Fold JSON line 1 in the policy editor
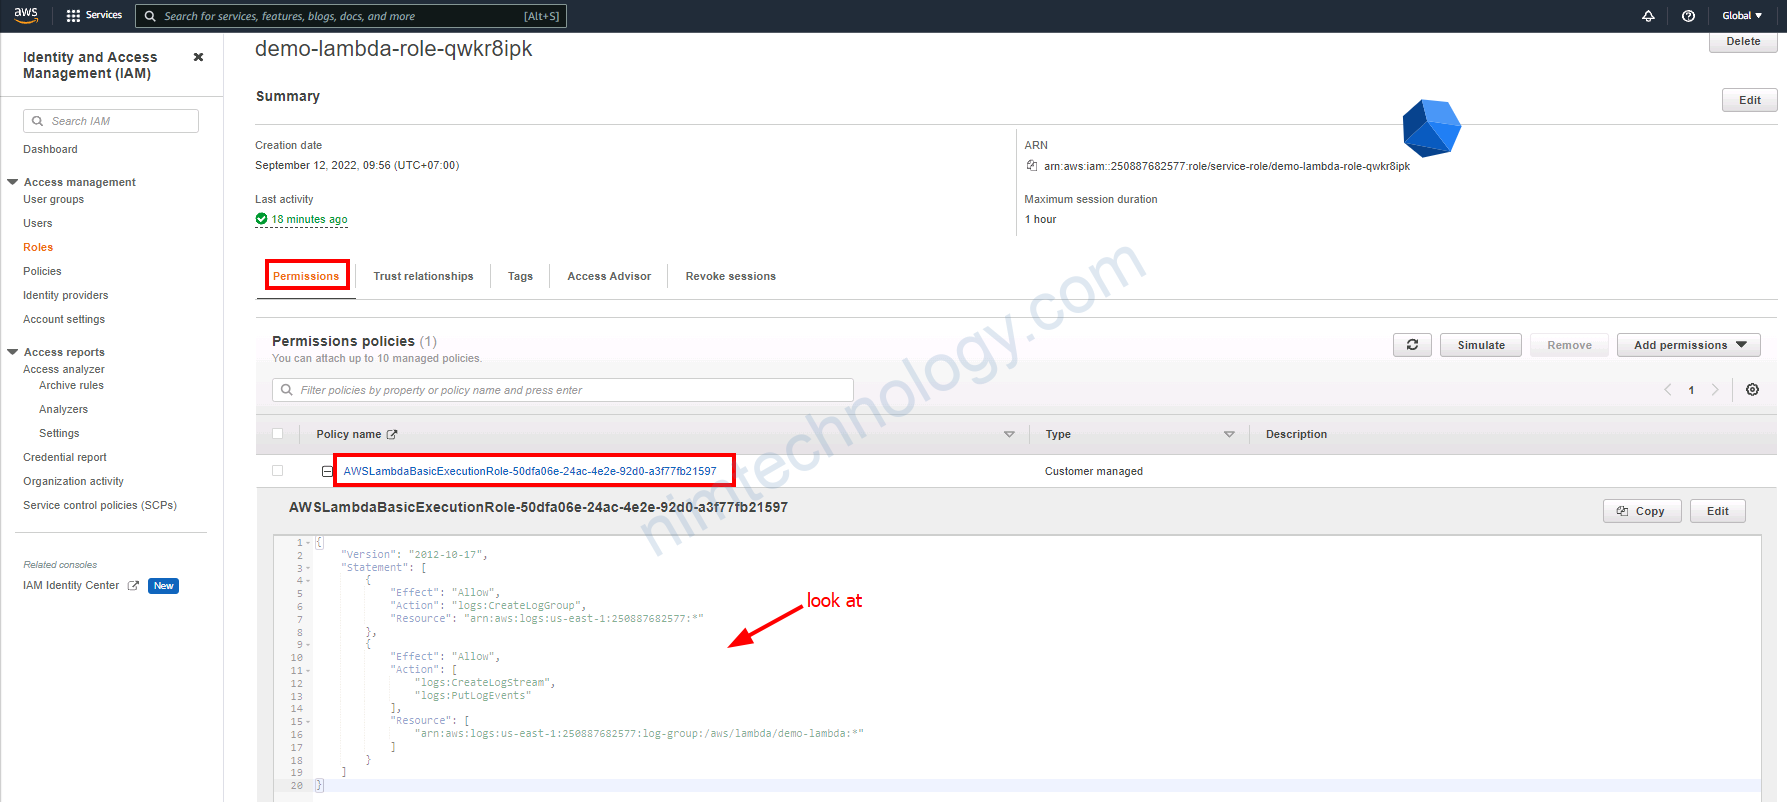The image size is (1787, 802). pos(308,542)
